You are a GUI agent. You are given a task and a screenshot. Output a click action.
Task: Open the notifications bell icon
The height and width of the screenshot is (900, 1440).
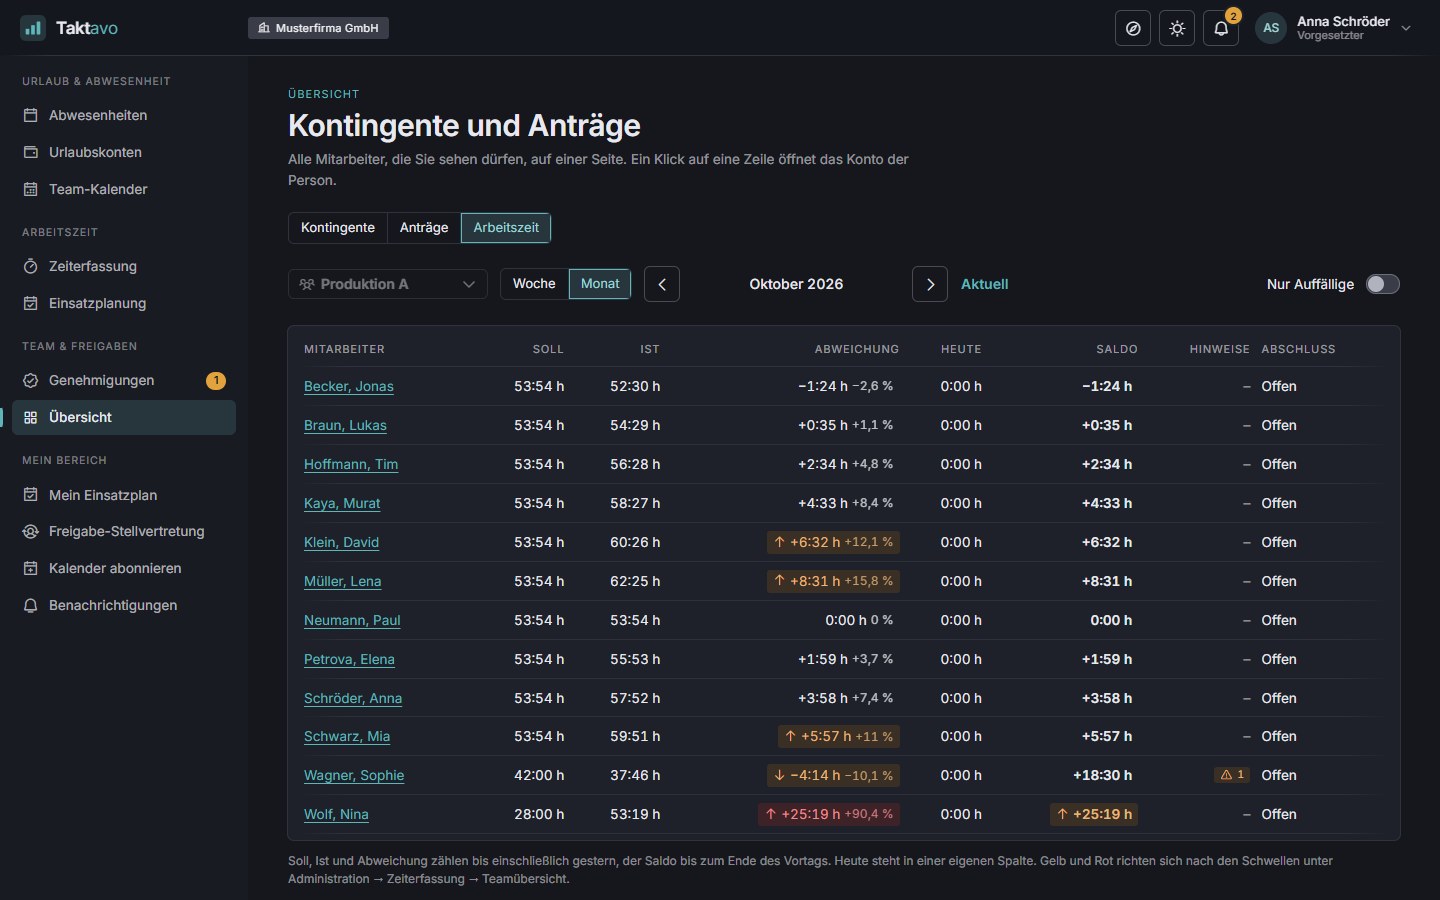tap(1221, 28)
